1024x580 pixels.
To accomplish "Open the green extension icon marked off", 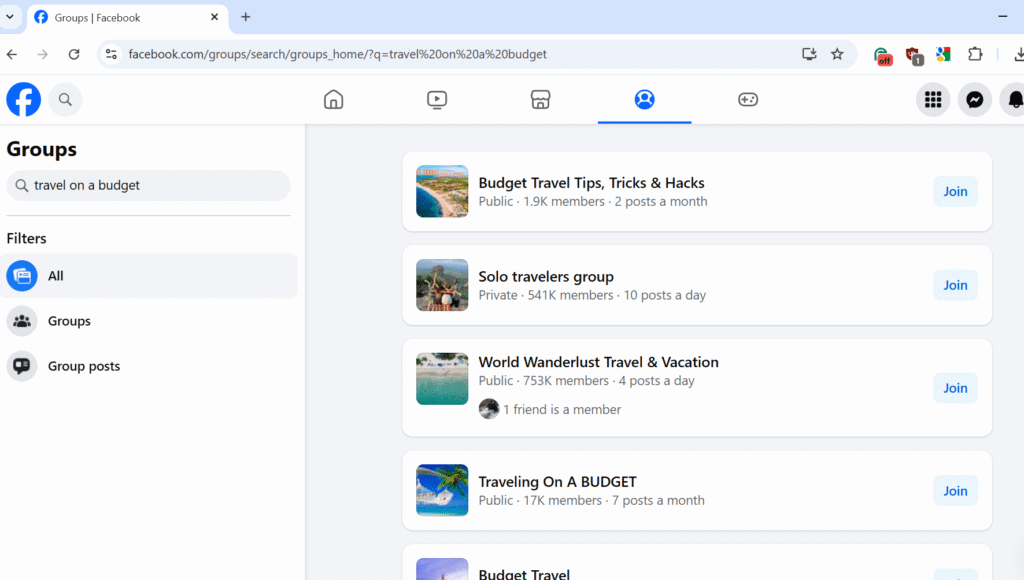I will (882, 56).
